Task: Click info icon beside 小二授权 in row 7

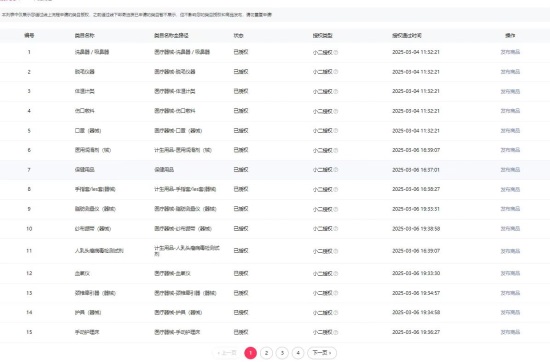Action: point(336,170)
